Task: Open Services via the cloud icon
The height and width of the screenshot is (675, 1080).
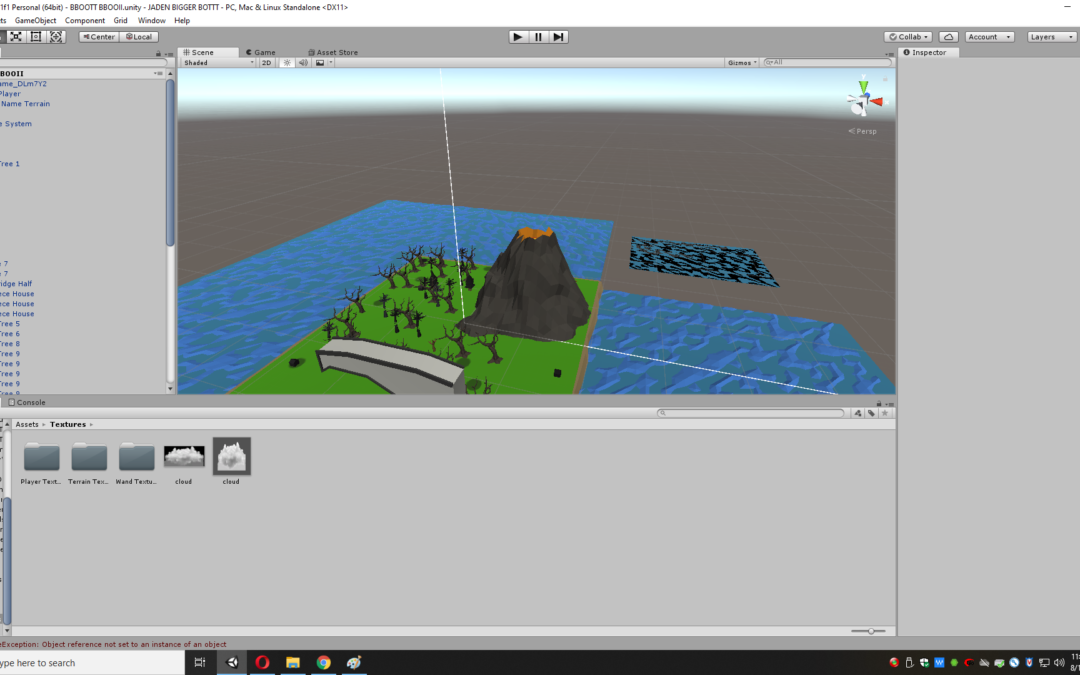Action: pyautogui.click(x=948, y=37)
